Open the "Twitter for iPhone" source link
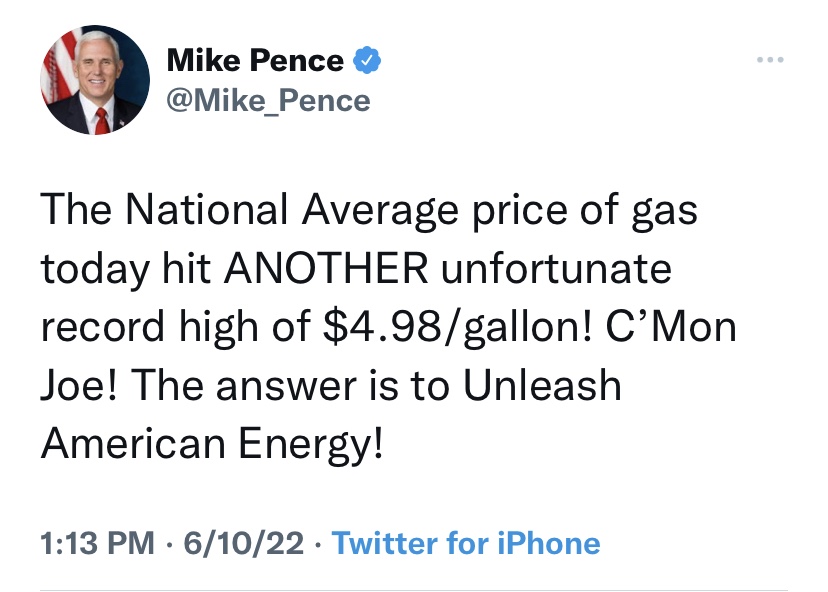 coord(465,543)
